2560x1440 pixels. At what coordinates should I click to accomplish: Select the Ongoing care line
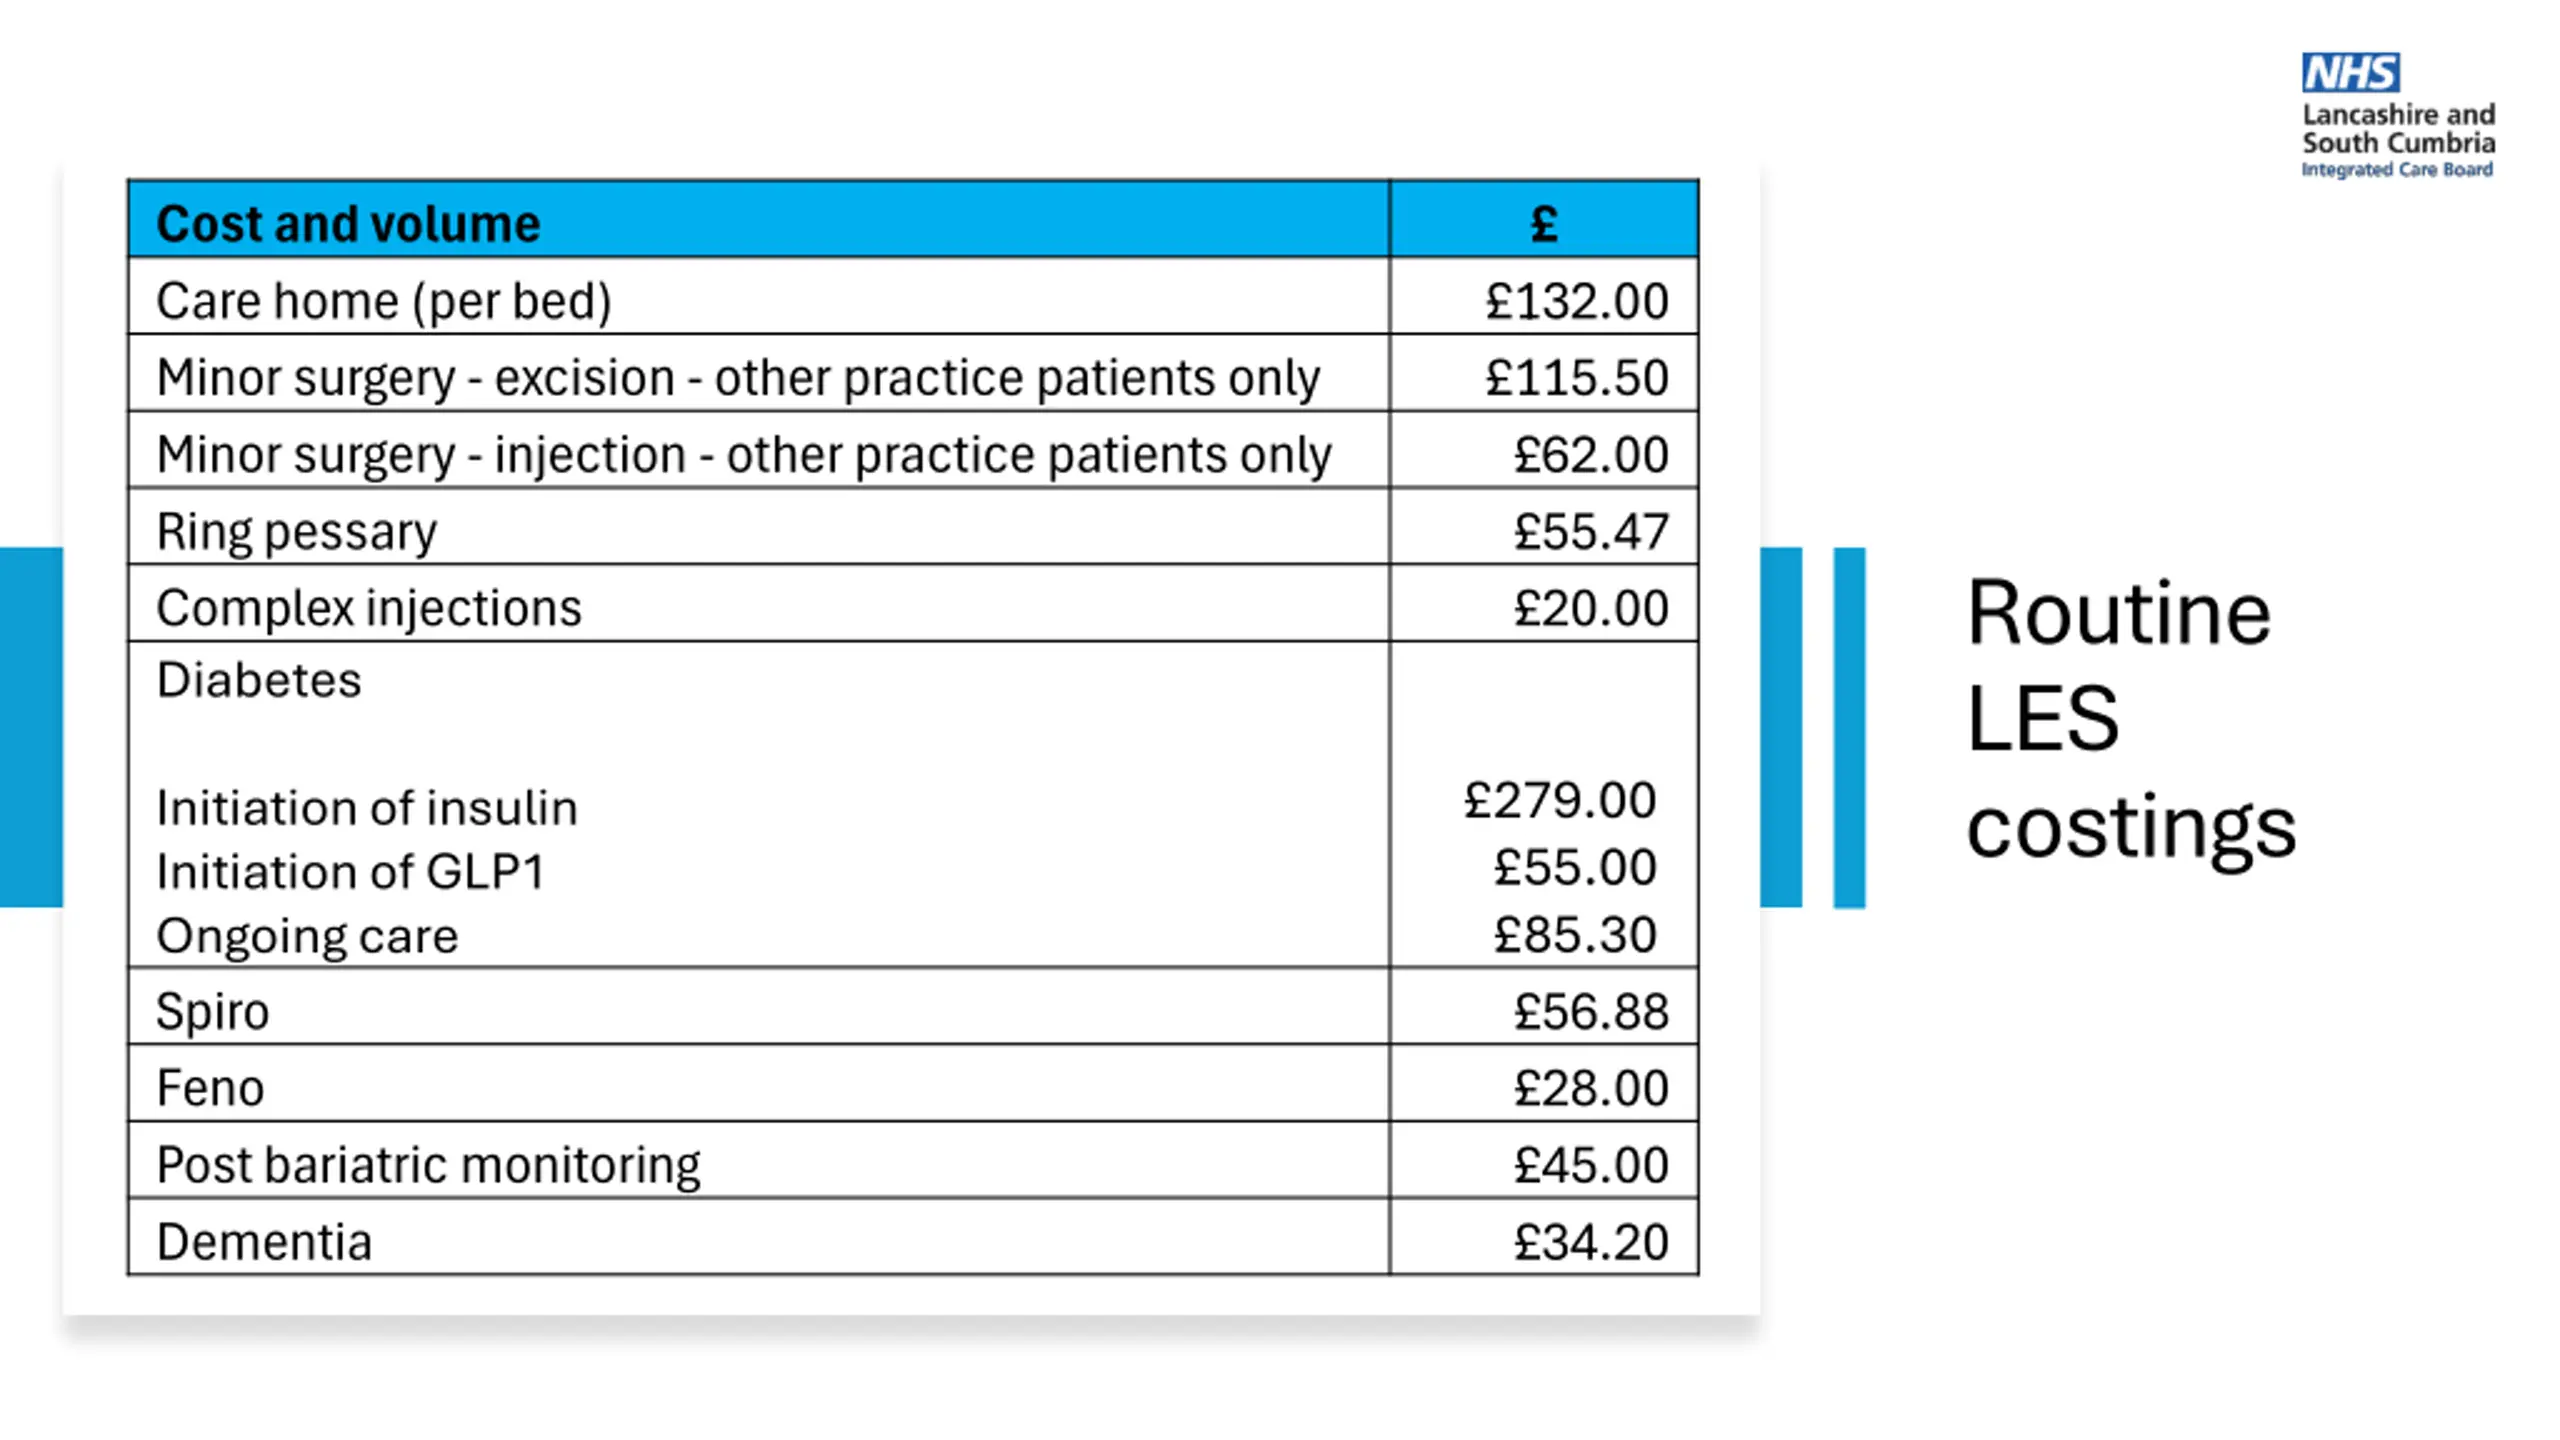pyautogui.click(x=307, y=936)
